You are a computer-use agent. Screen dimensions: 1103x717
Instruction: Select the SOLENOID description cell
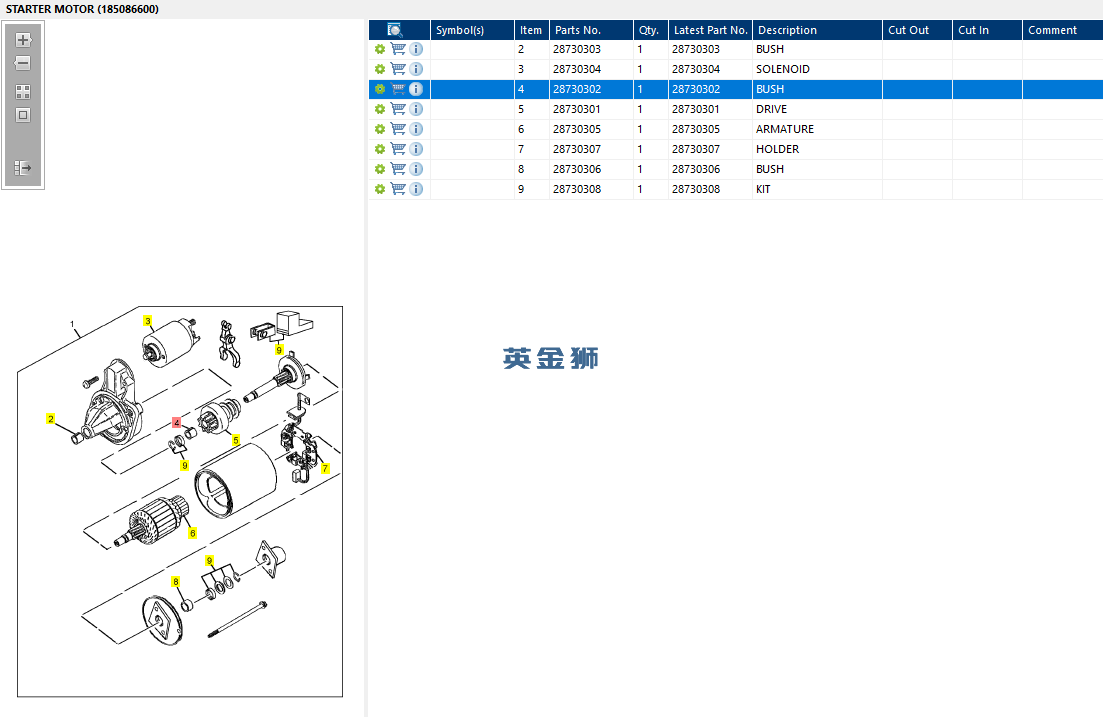817,69
